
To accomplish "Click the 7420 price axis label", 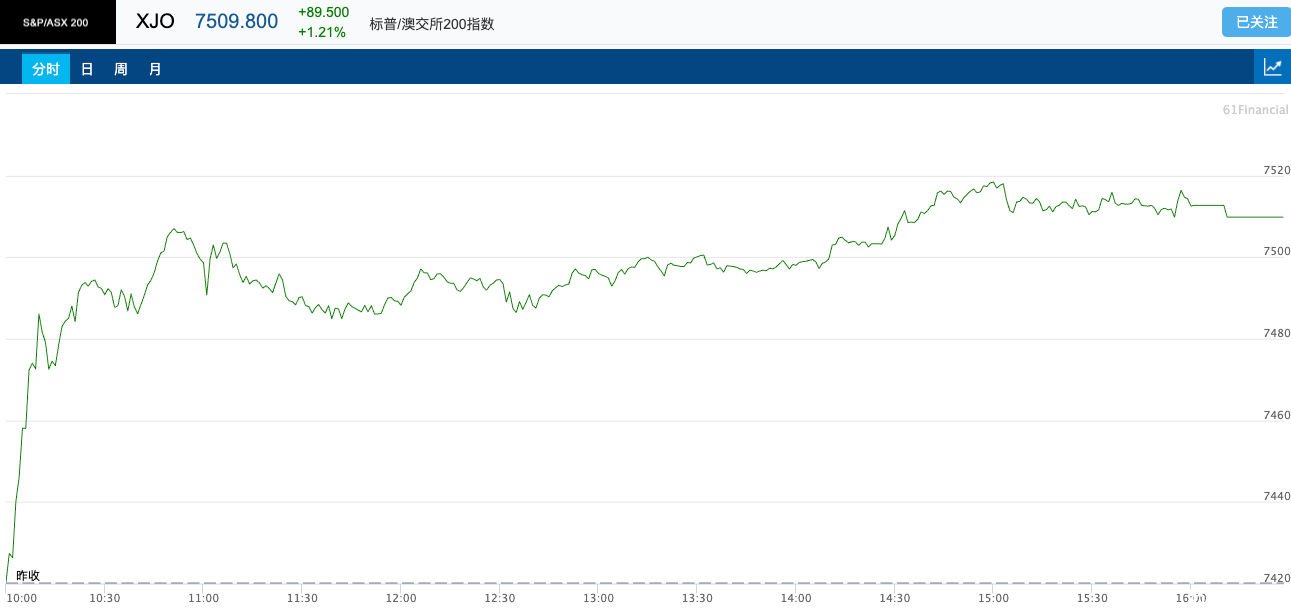I will (1276, 577).
